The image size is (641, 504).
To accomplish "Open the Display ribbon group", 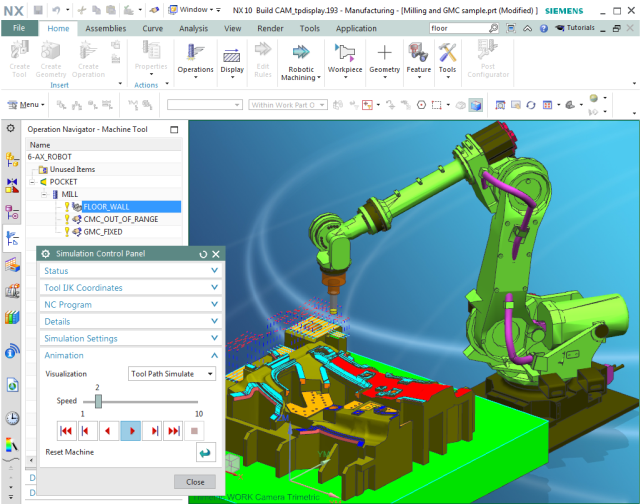I will [232, 60].
